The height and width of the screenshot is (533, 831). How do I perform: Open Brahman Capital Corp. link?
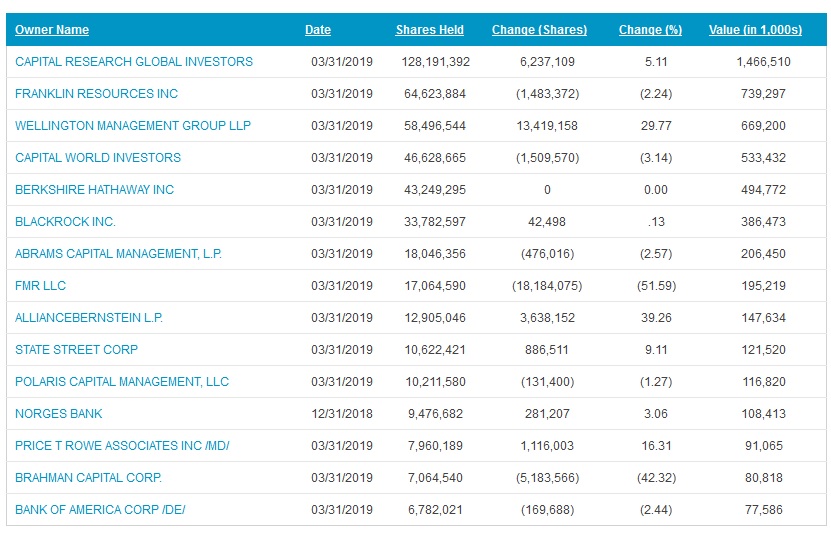pos(89,477)
